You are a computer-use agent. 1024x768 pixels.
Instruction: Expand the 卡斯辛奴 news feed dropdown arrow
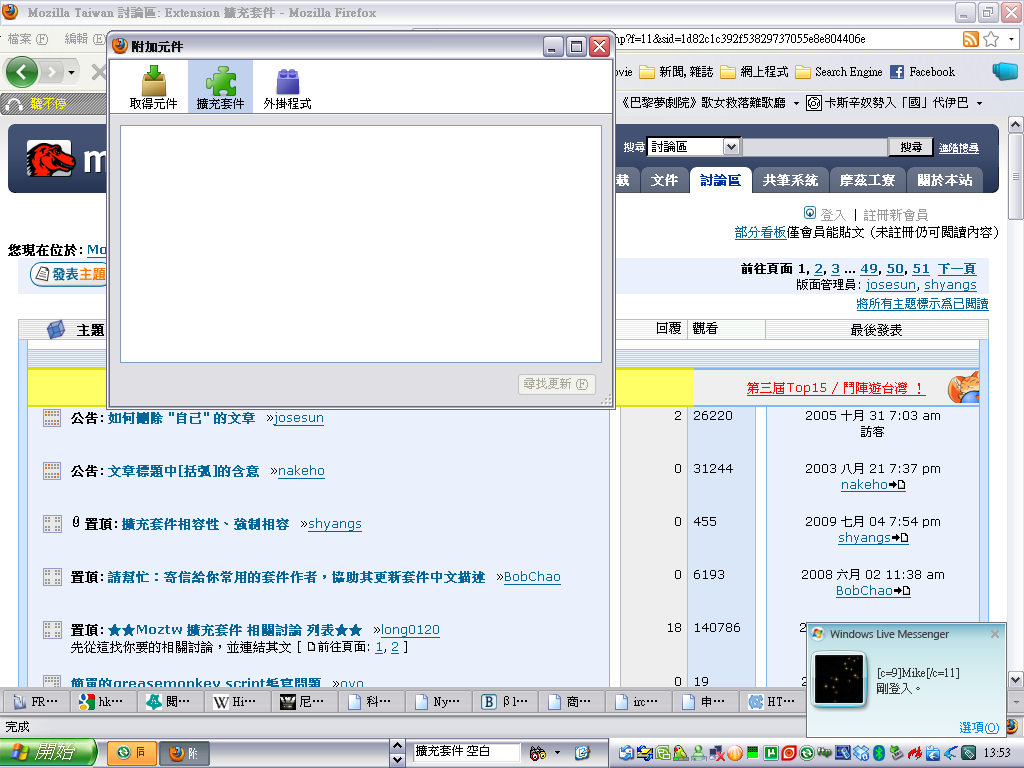[979, 103]
